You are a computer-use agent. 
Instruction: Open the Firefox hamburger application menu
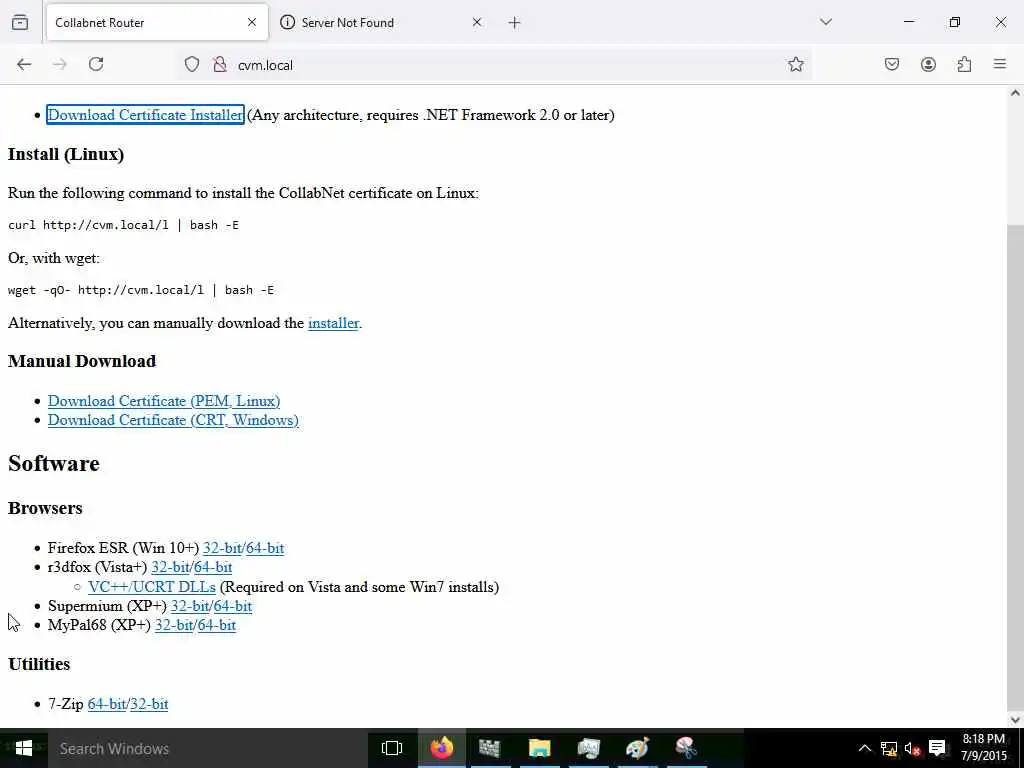coord(1000,64)
